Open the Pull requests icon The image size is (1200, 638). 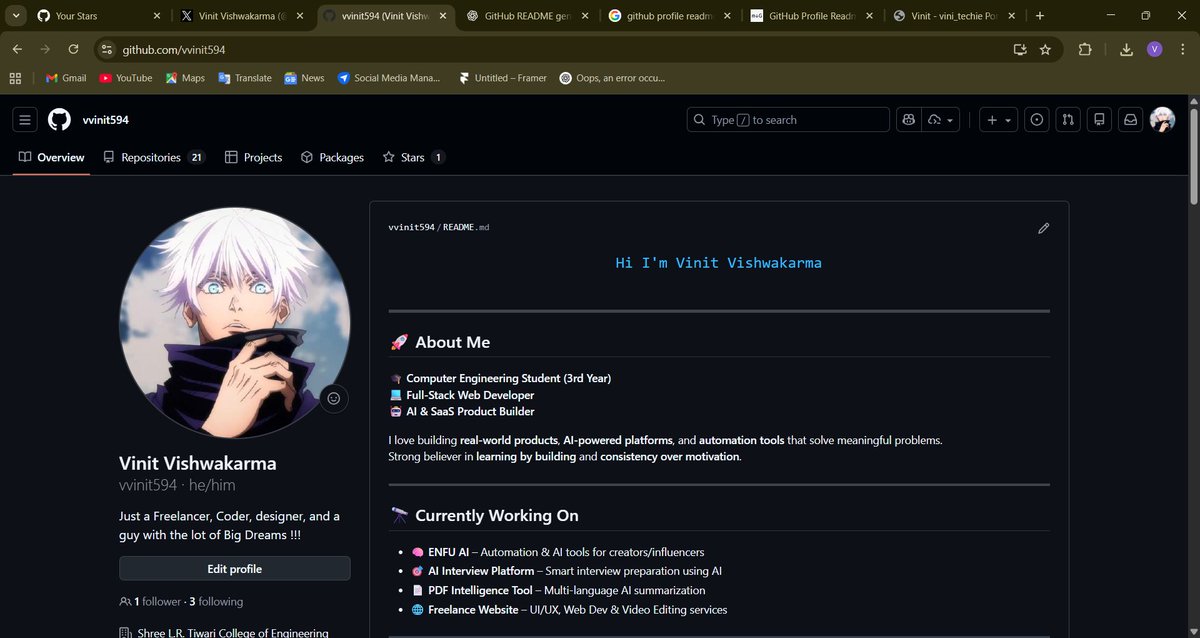pyautogui.click(x=1067, y=119)
